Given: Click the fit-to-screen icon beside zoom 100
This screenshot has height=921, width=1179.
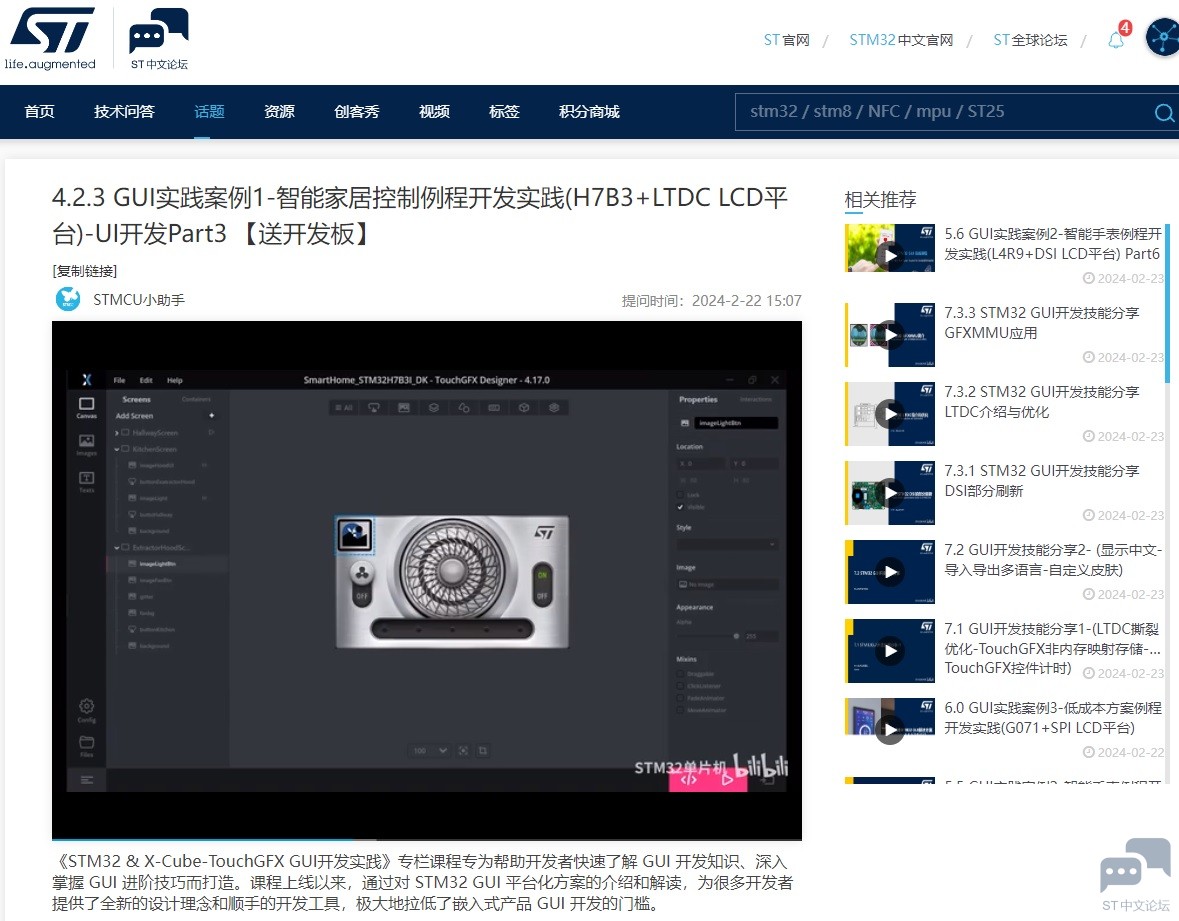Looking at the screenshot, I should [x=463, y=750].
